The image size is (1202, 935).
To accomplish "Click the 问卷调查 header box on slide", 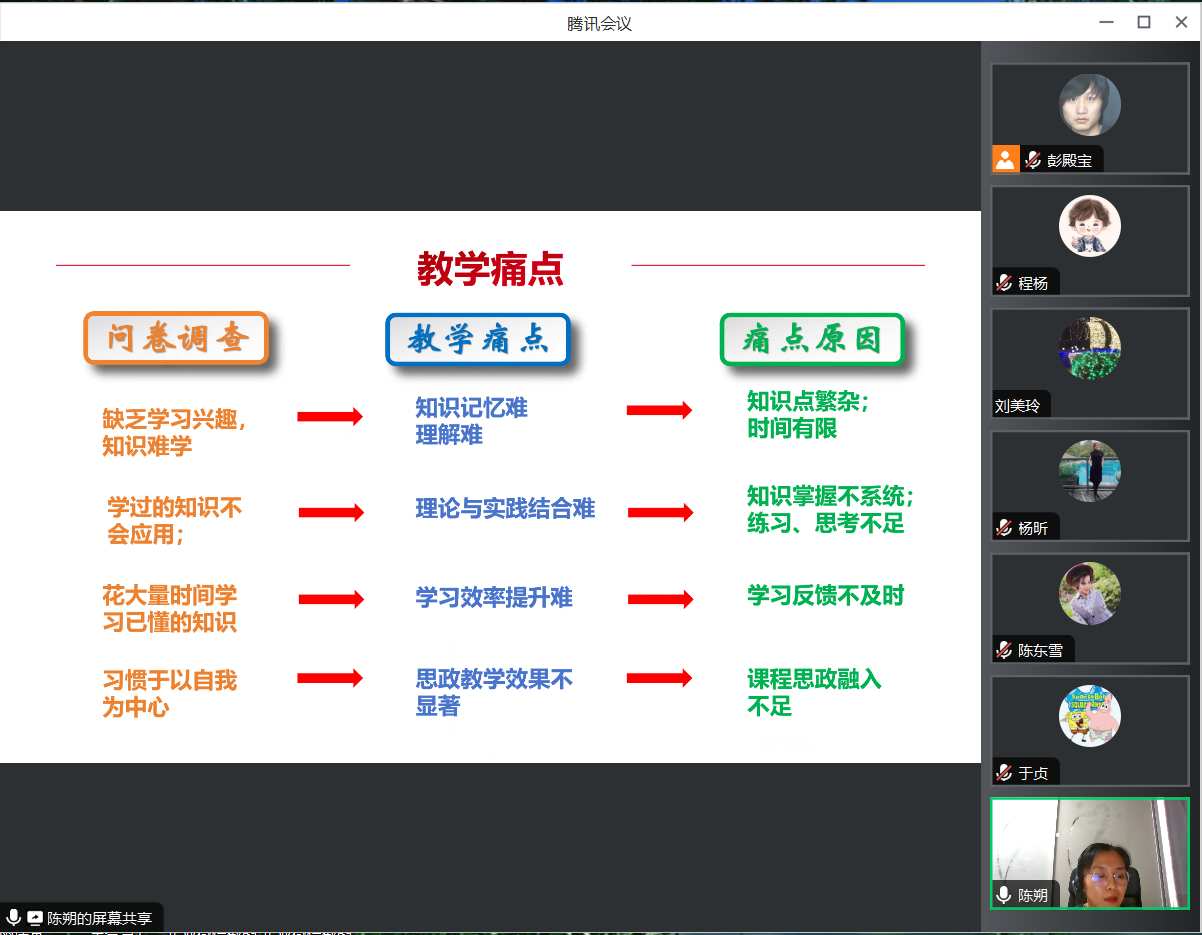I will tap(177, 339).
